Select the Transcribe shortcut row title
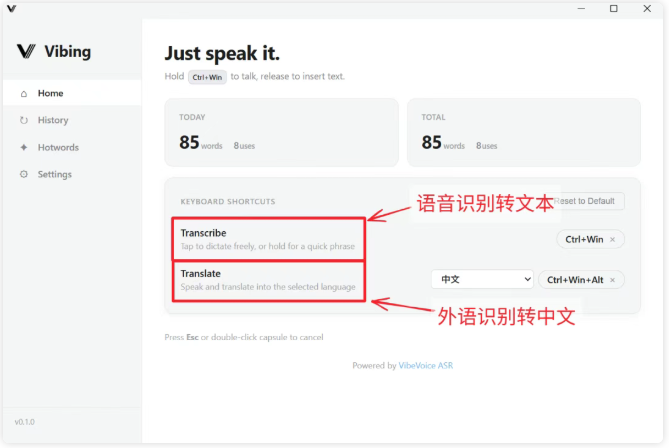The width and height of the screenshot is (669, 448). click(x=203, y=233)
